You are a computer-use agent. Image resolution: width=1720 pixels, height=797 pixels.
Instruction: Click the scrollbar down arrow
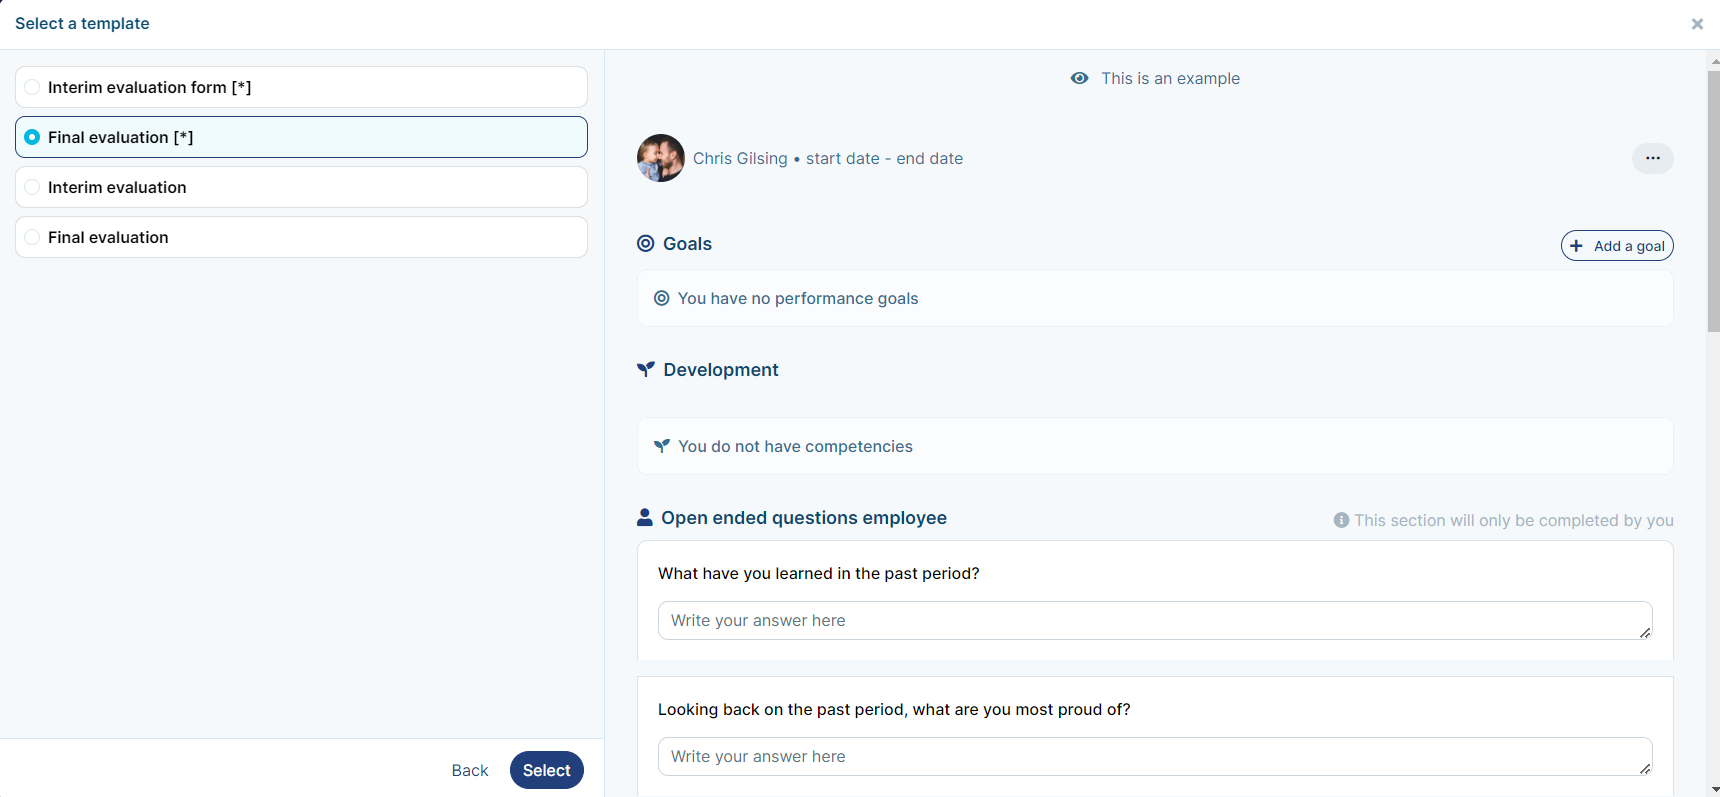coord(1714,789)
